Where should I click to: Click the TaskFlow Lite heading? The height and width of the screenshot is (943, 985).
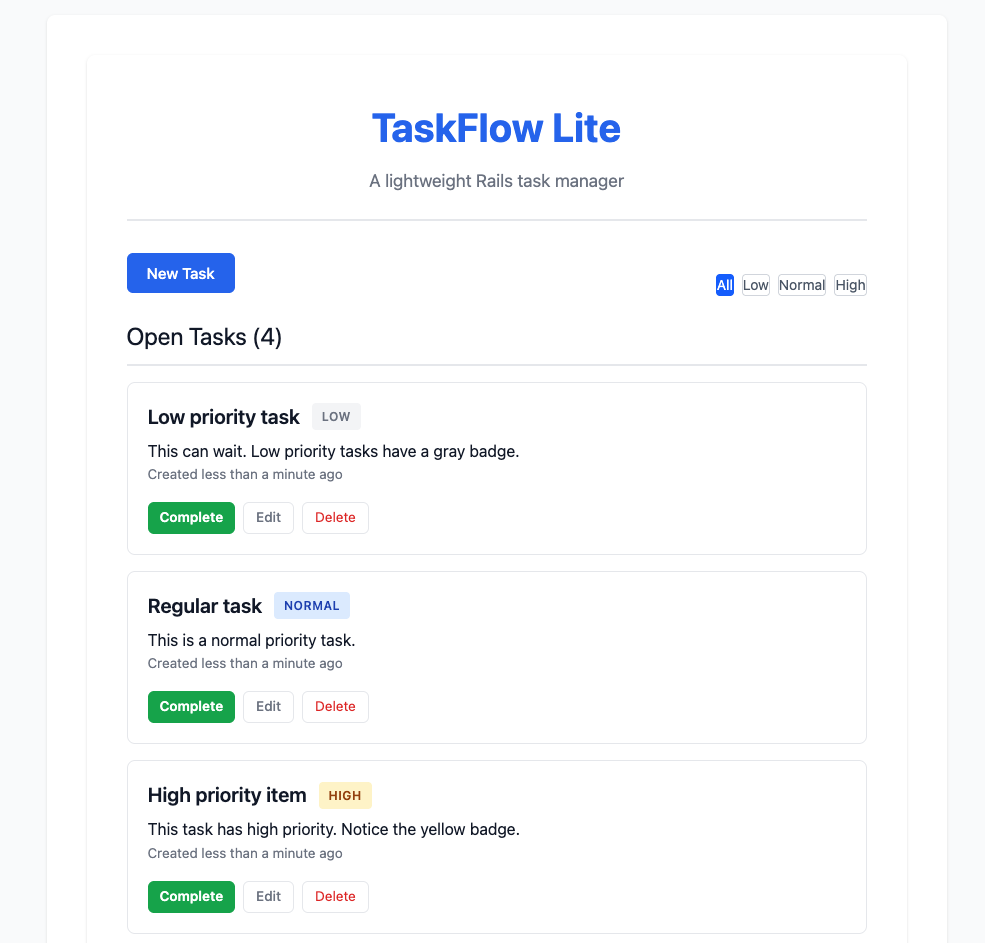[496, 128]
